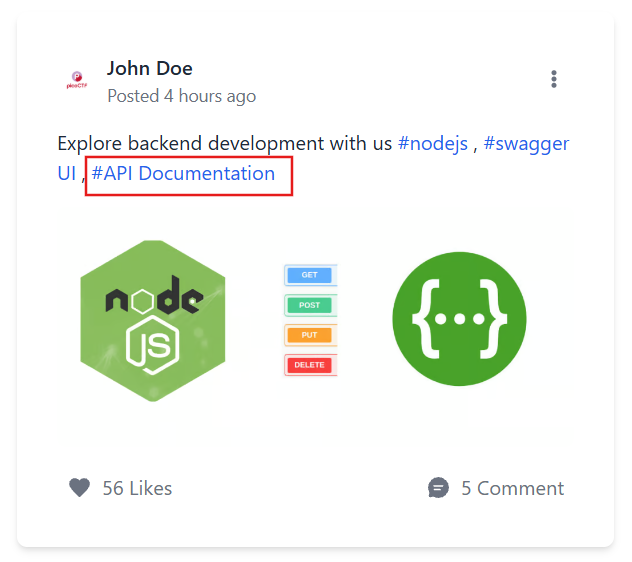Click the '5 Comment' count text

pyautogui.click(x=512, y=488)
